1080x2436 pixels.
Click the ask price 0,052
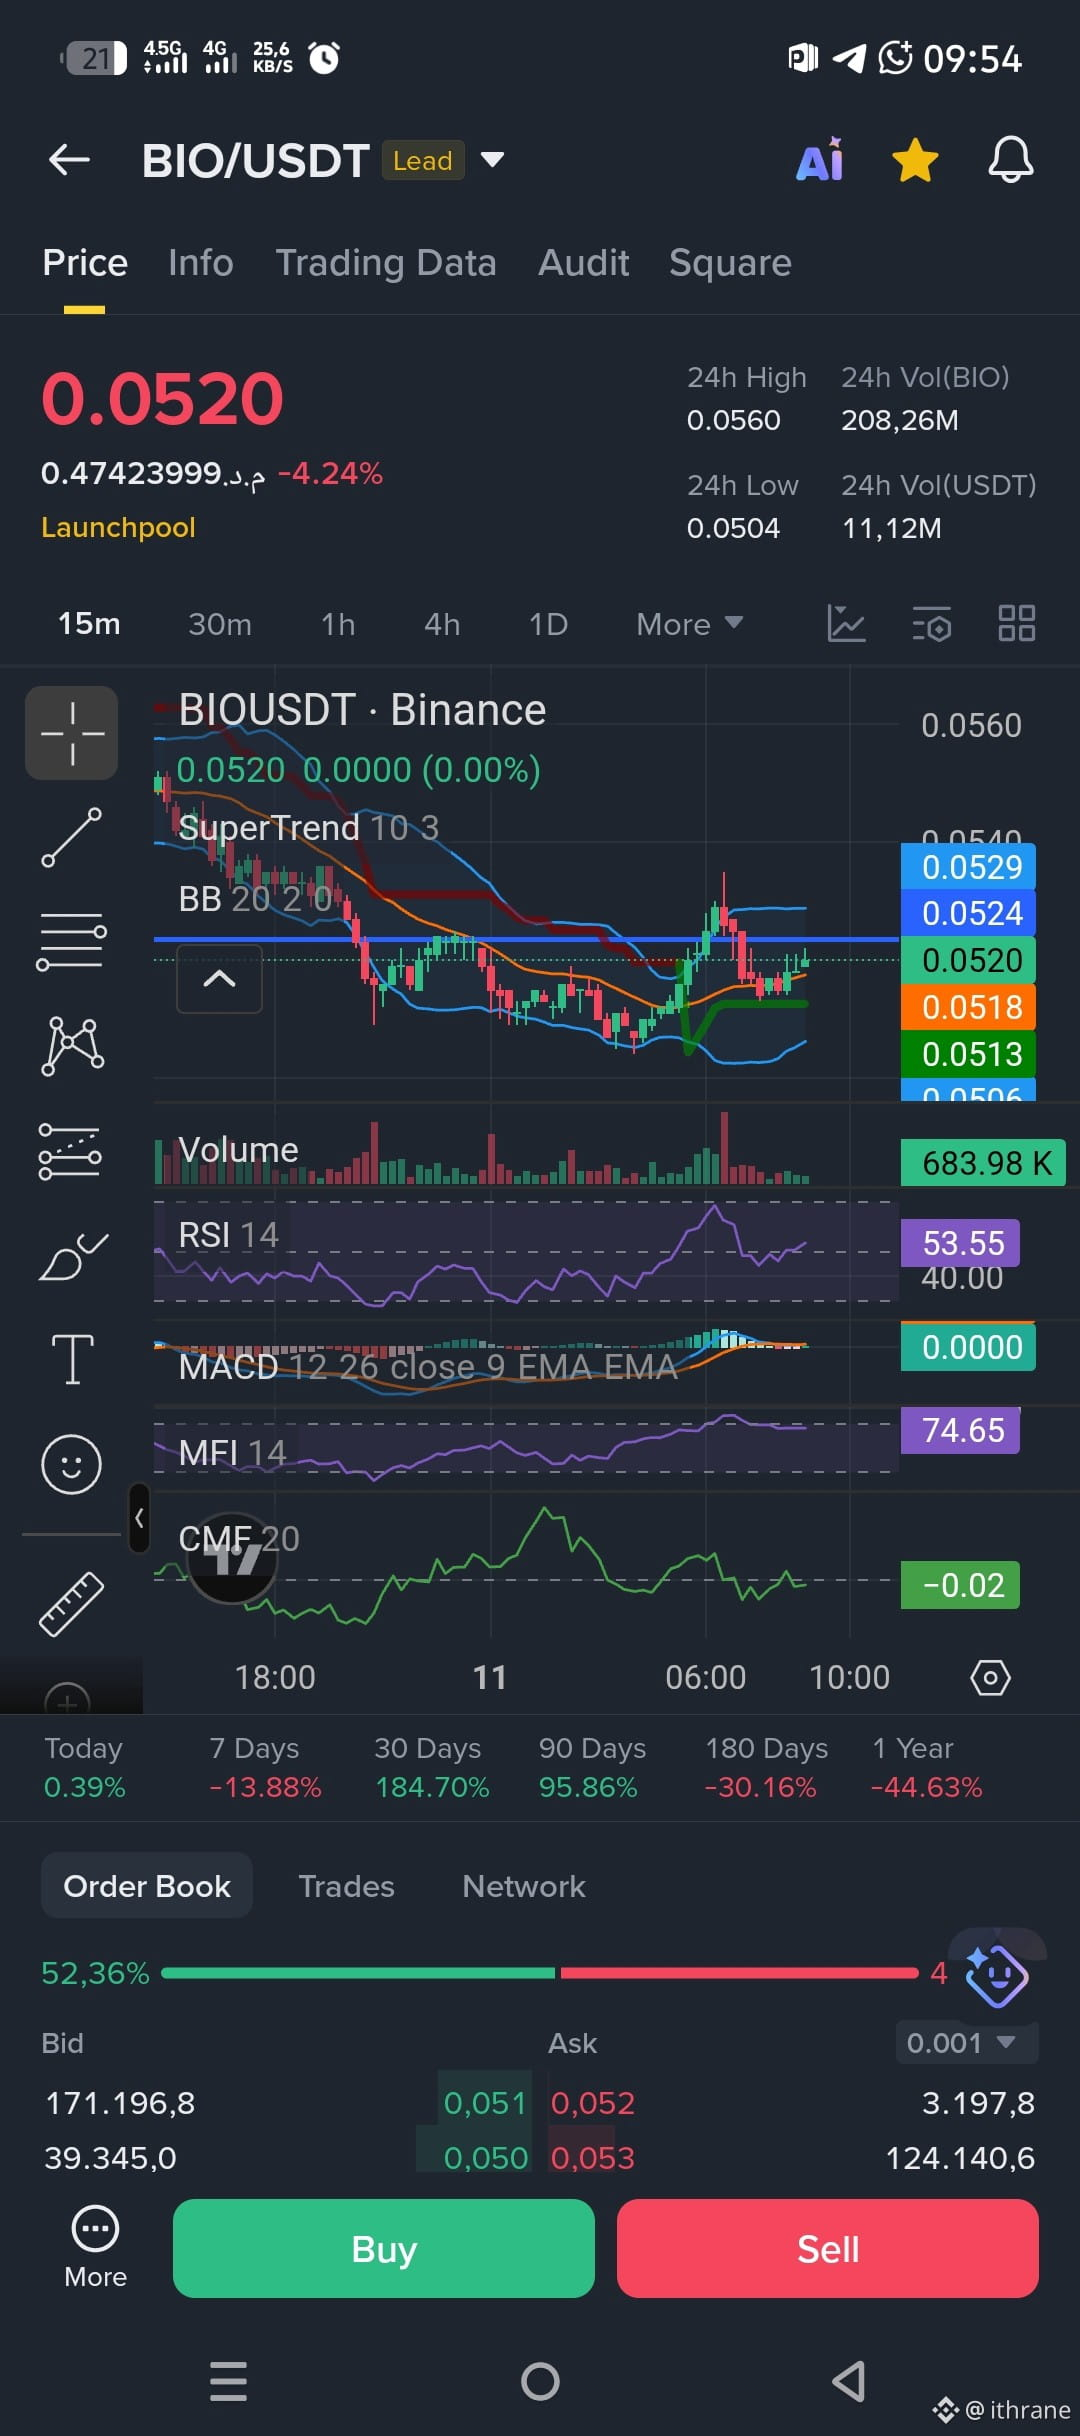coord(593,2103)
